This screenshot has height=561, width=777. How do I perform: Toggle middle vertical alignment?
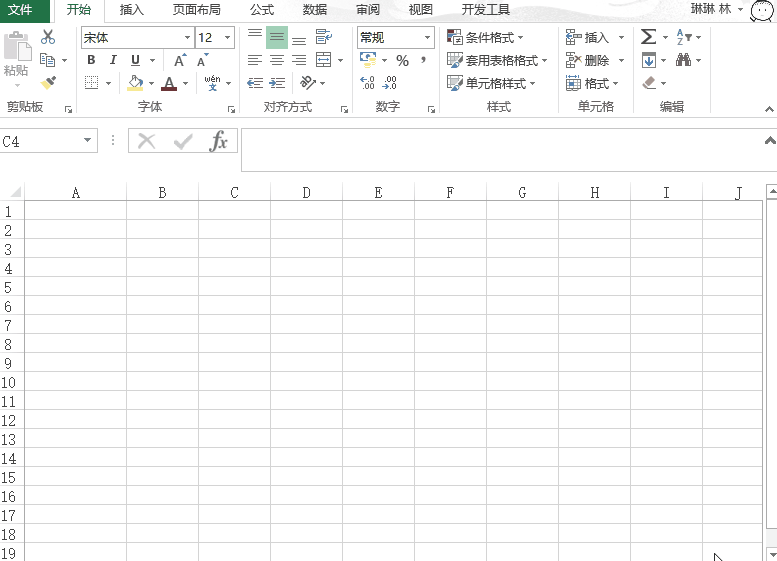pos(277,37)
